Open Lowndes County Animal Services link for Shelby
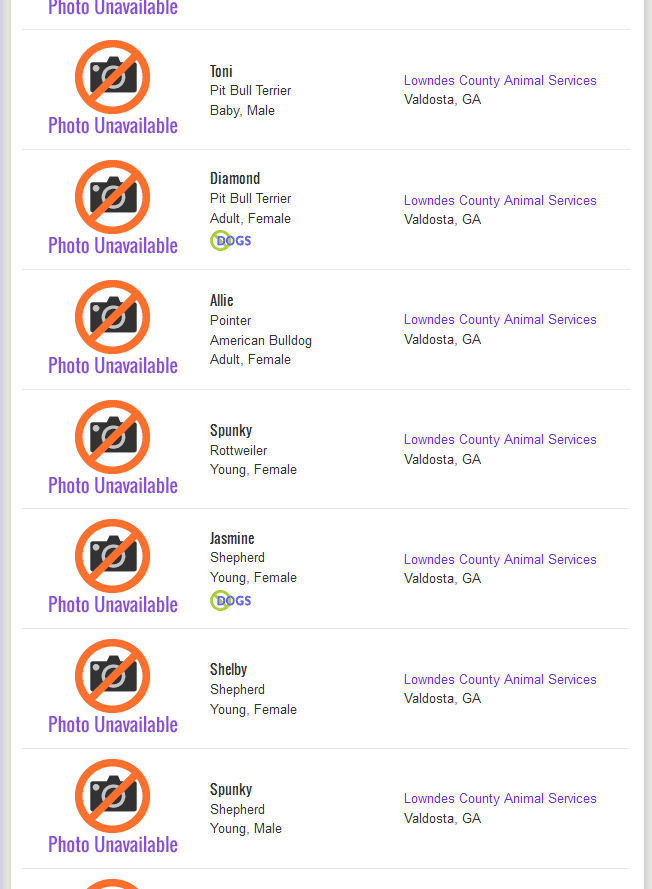The height and width of the screenshot is (889, 652). pyautogui.click(x=500, y=680)
